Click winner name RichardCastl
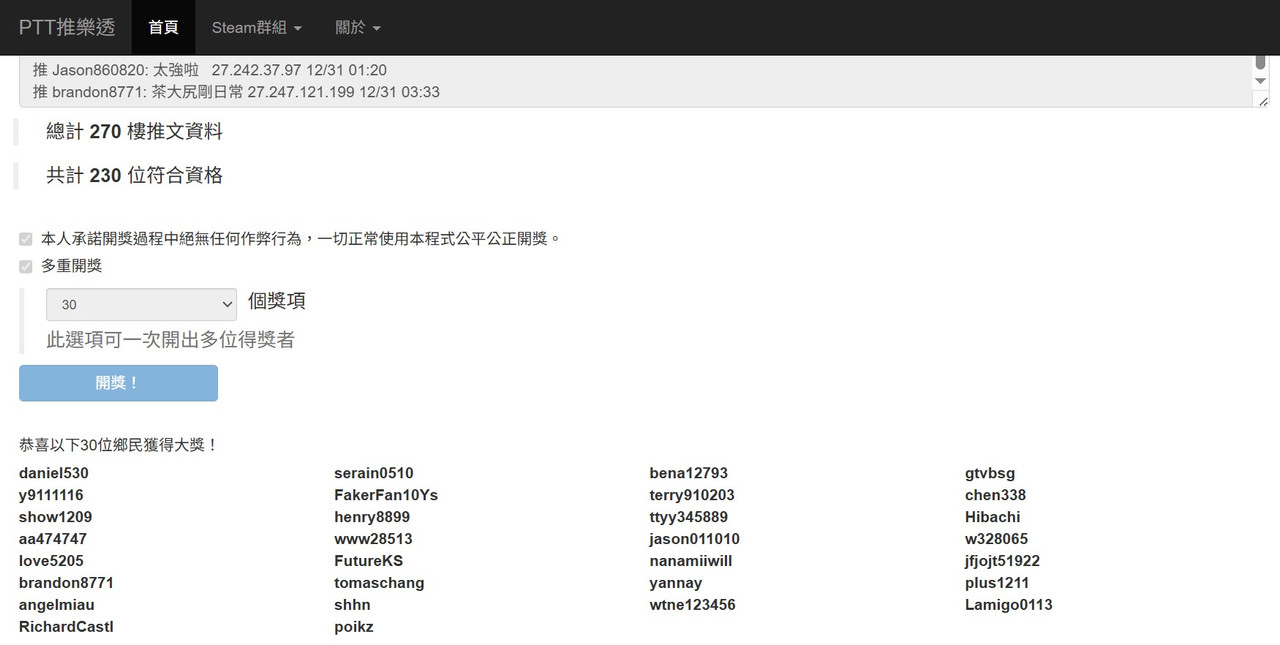1280x645 pixels. tap(66, 627)
